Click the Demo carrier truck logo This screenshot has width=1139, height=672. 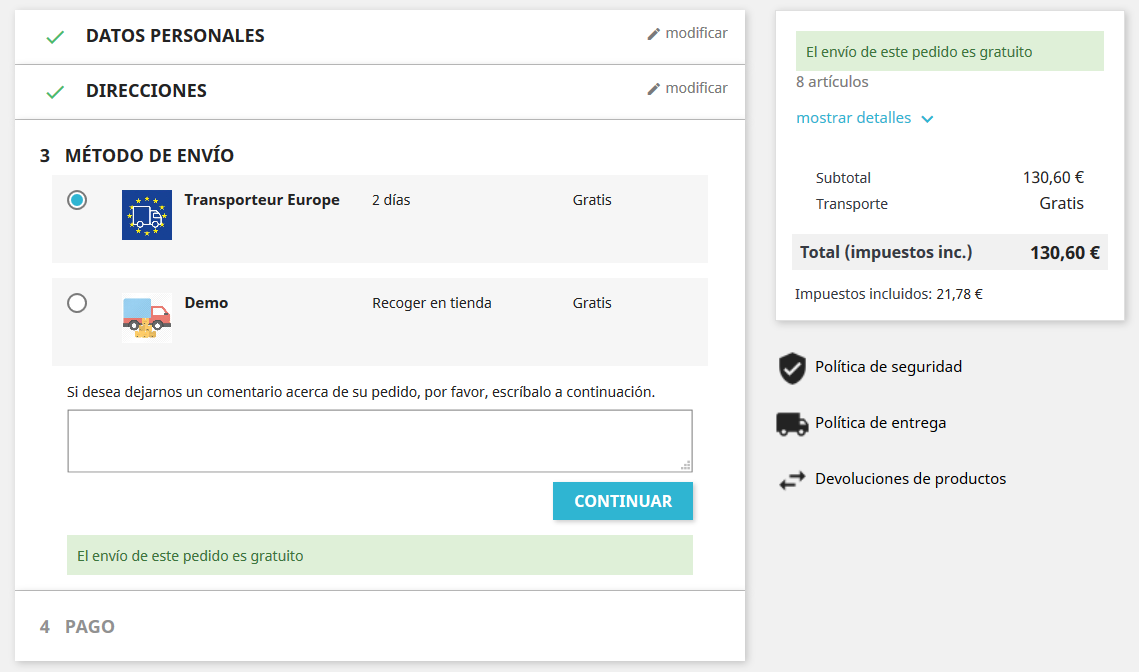(146, 317)
